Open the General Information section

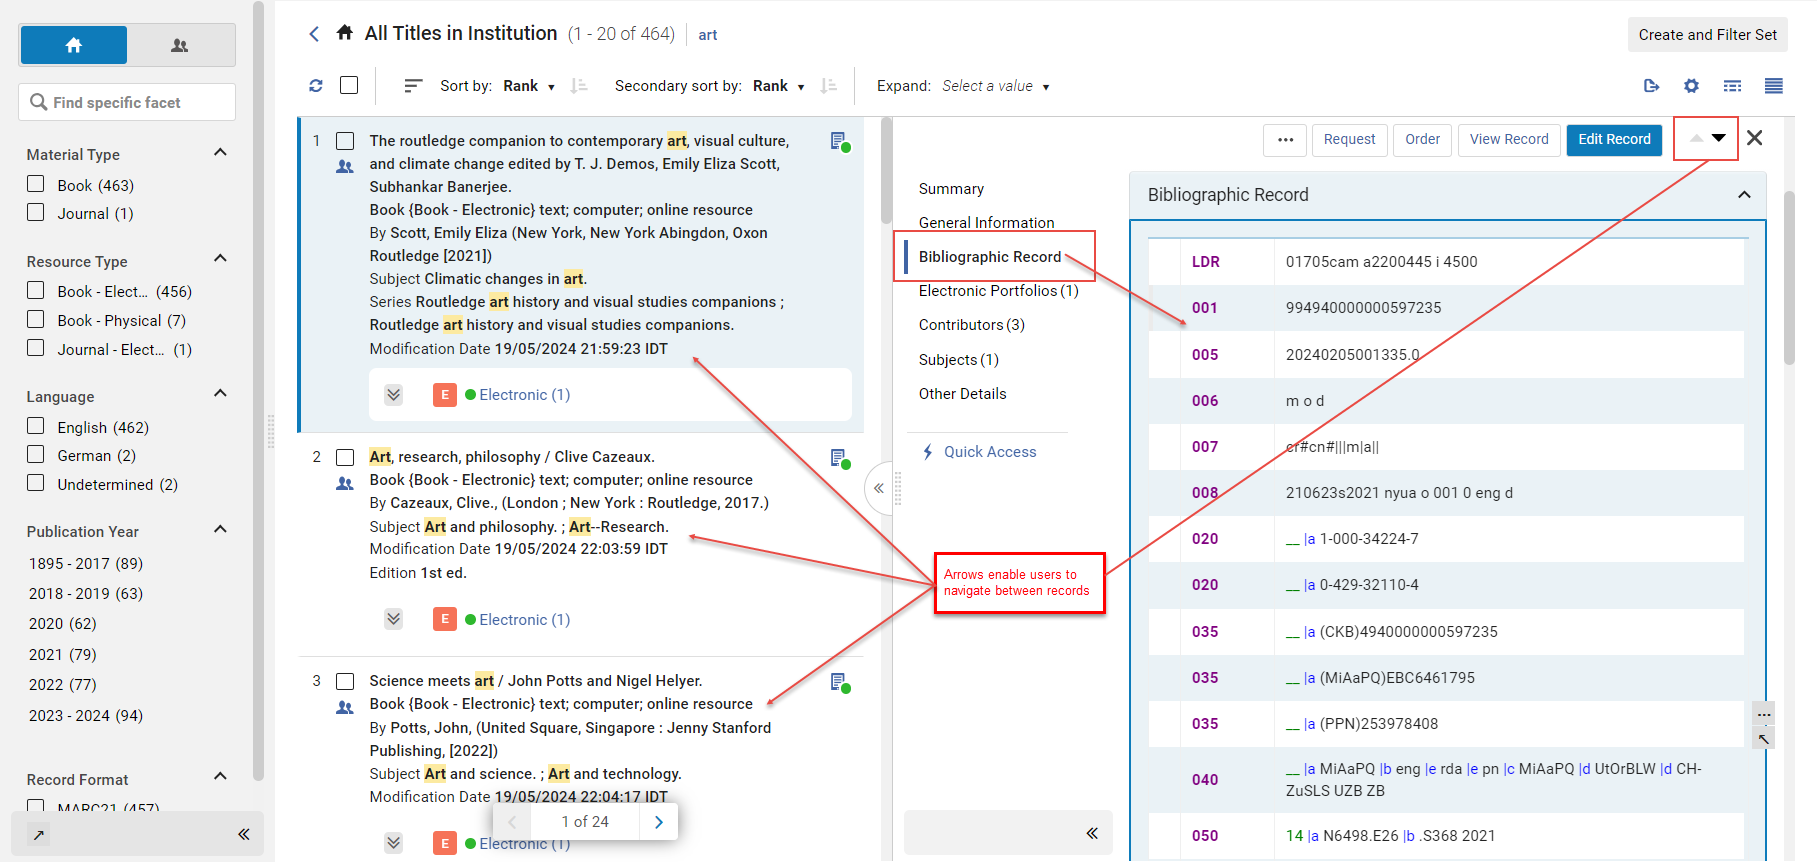986,223
